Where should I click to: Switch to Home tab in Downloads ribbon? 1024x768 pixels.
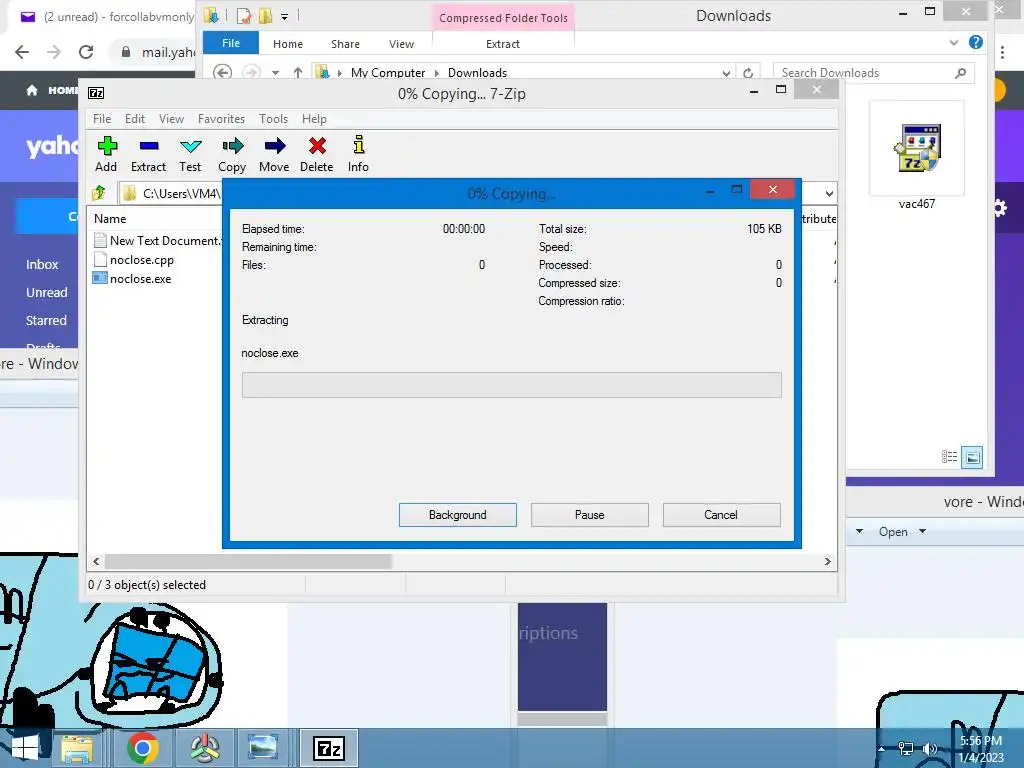pyautogui.click(x=288, y=44)
